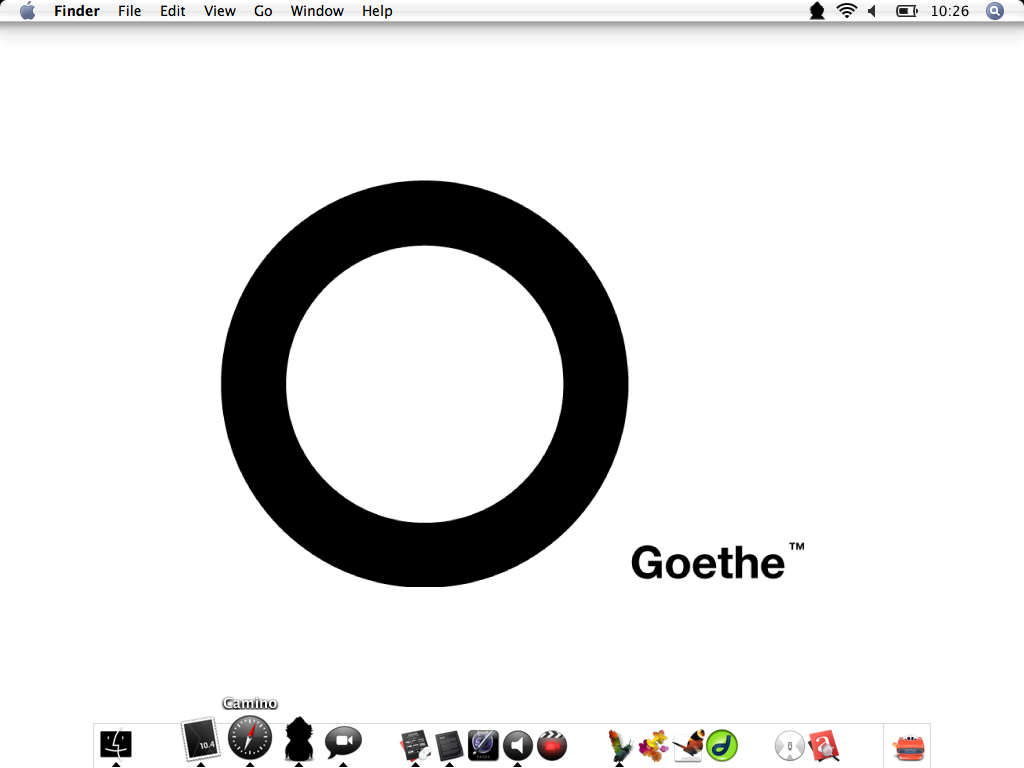Open the Edit menu

[x=172, y=11]
